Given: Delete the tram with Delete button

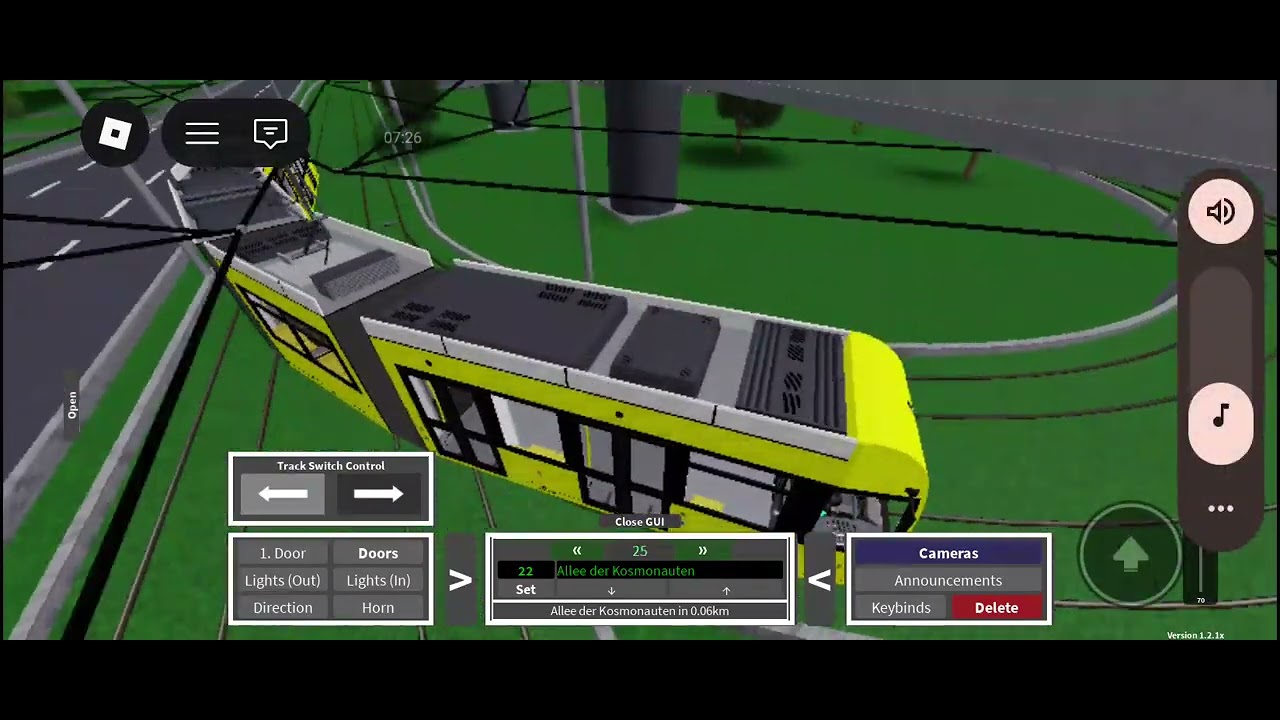Looking at the screenshot, I should (996, 607).
